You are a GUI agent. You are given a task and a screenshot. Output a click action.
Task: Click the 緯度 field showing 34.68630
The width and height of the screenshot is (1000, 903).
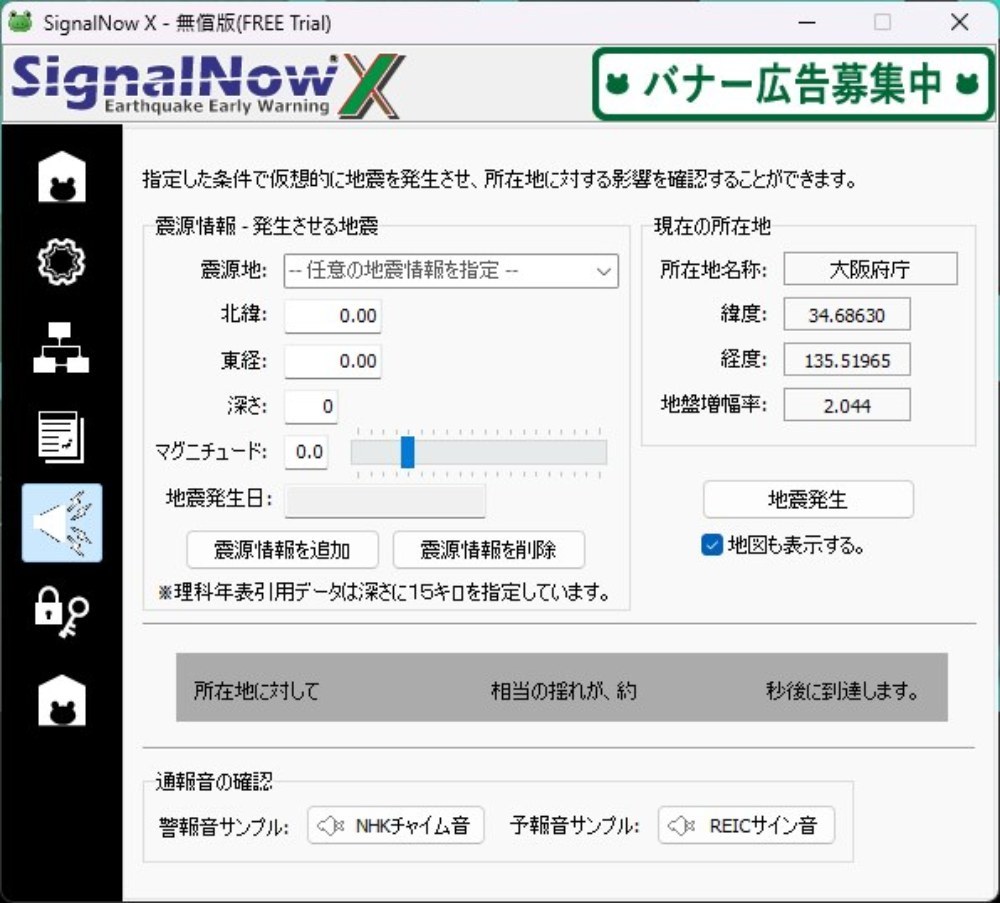(x=846, y=315)
